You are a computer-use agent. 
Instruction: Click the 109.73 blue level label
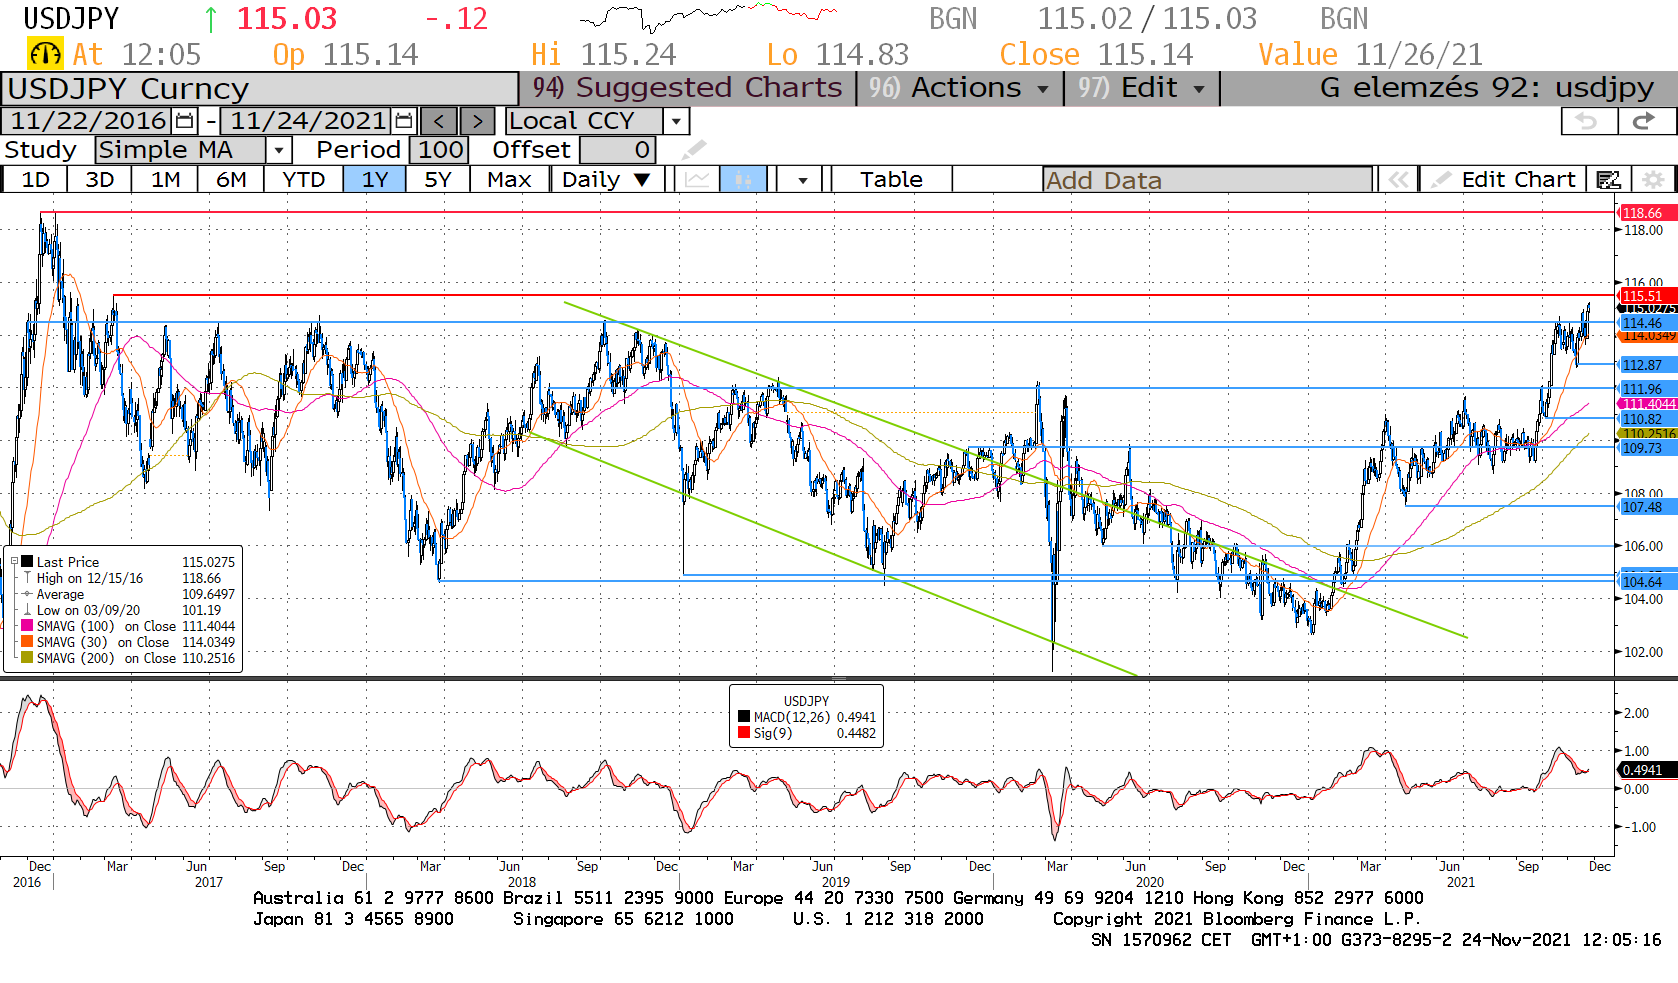(1645, 448)
